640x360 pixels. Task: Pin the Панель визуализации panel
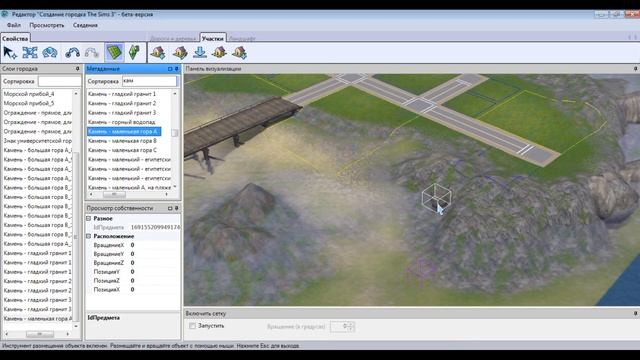click(x=636, y=69)
